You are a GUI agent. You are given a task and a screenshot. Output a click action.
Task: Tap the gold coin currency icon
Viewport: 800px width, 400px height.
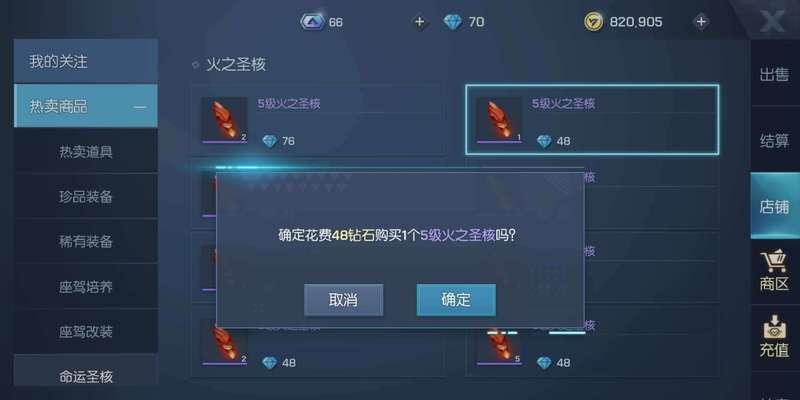[593, 22]
